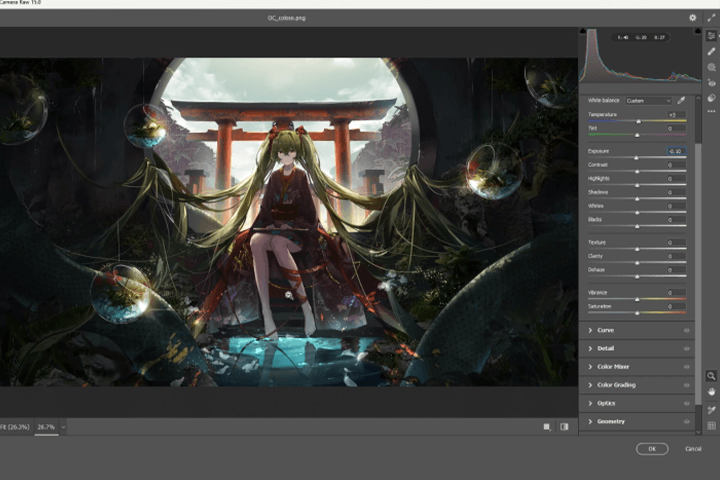
Task: Toggle the color sampler overlay tool
Action: pyautogui.click(x=711, y=410)
